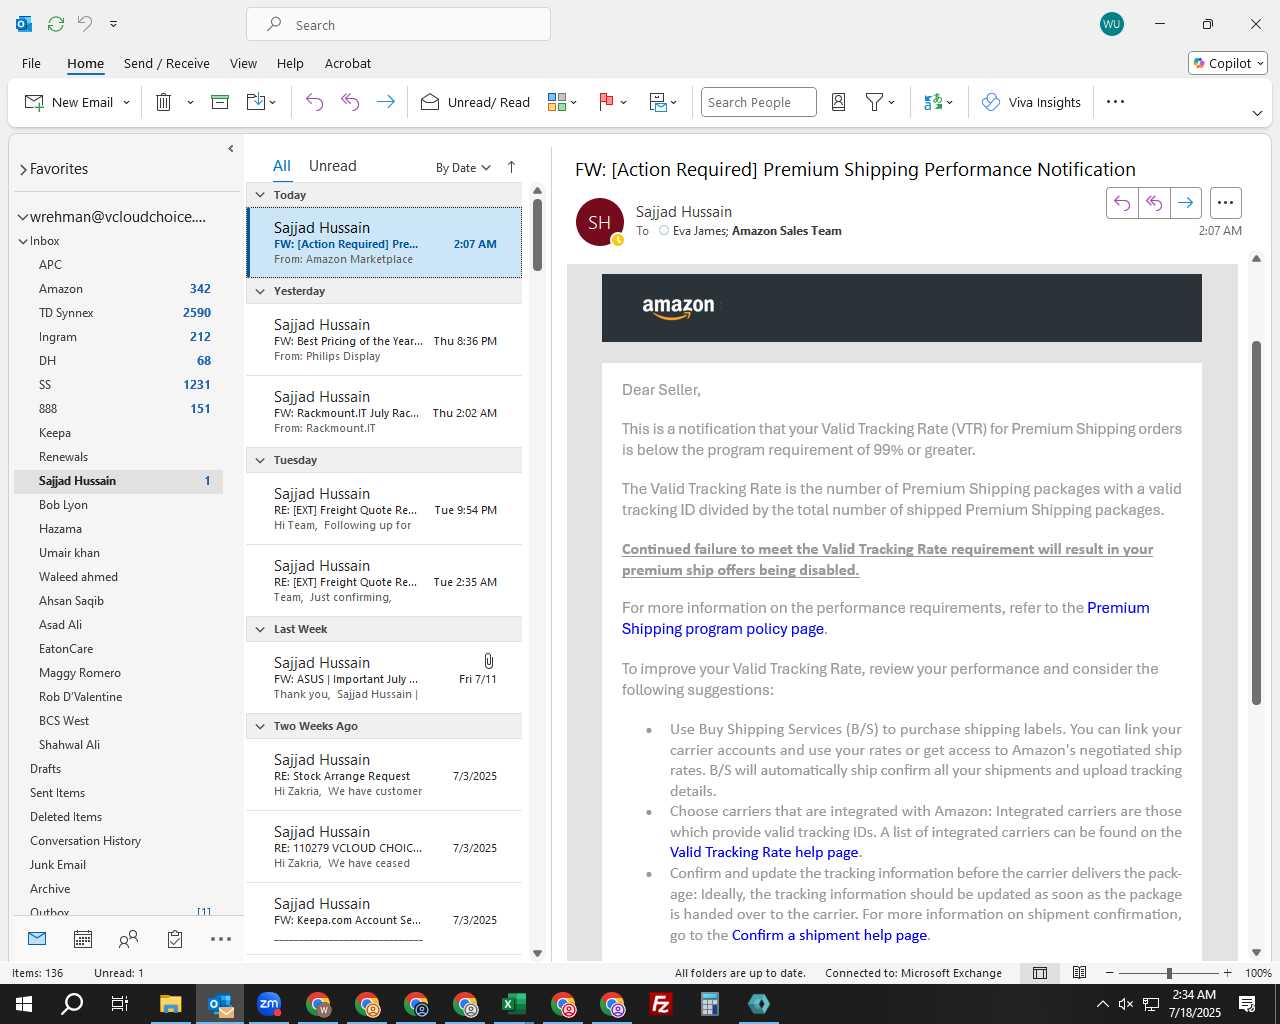The width and height of the screenshot is (1280, 1024).
Task: Switch to the Tasks view icon
Action: [x=175, y=939]
